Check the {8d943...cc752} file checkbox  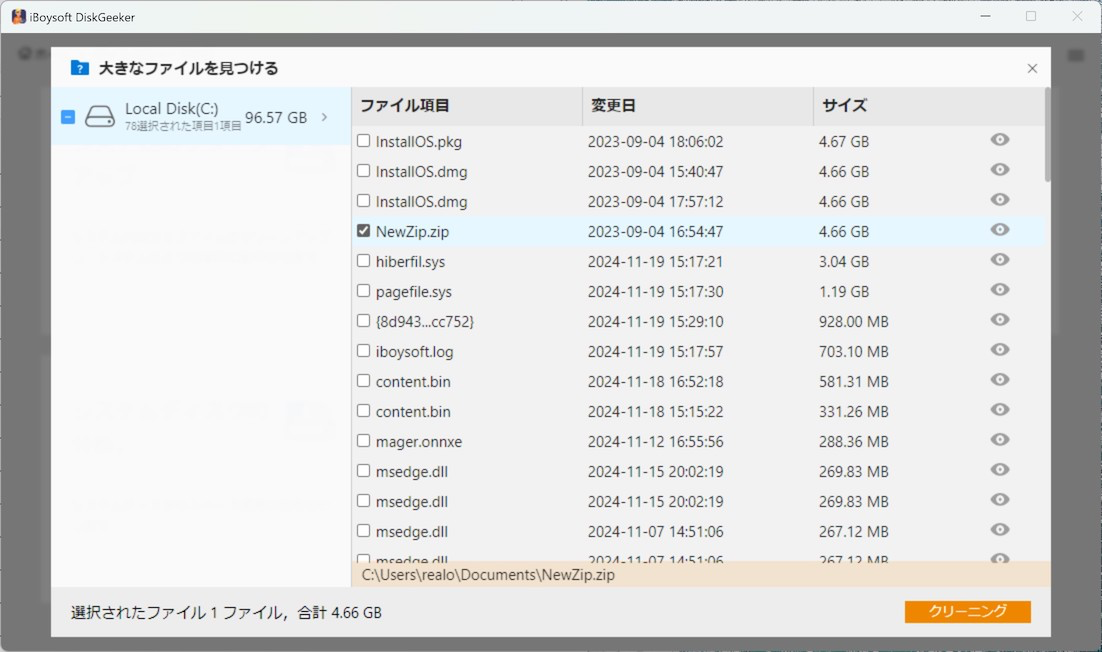point(363,320)
